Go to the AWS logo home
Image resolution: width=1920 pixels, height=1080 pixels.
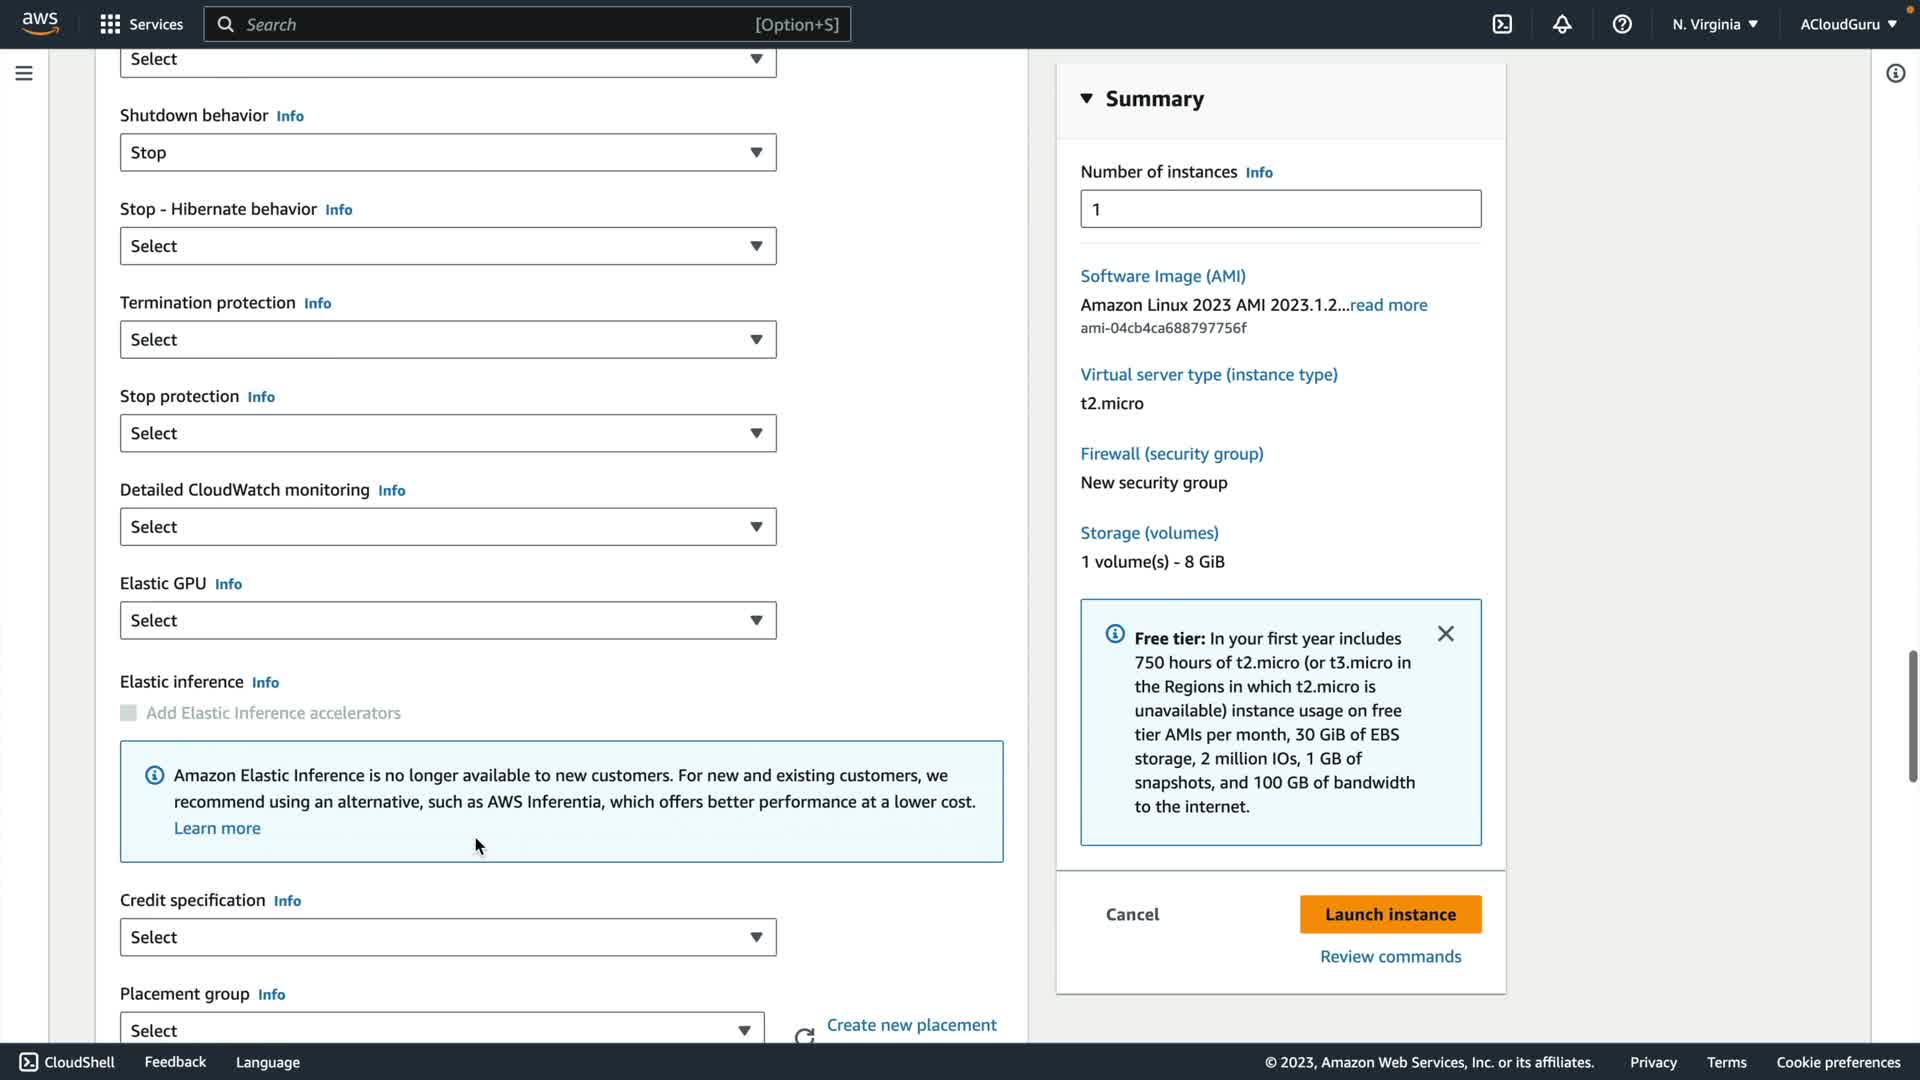pyautogui.click(x=40, y=23)
